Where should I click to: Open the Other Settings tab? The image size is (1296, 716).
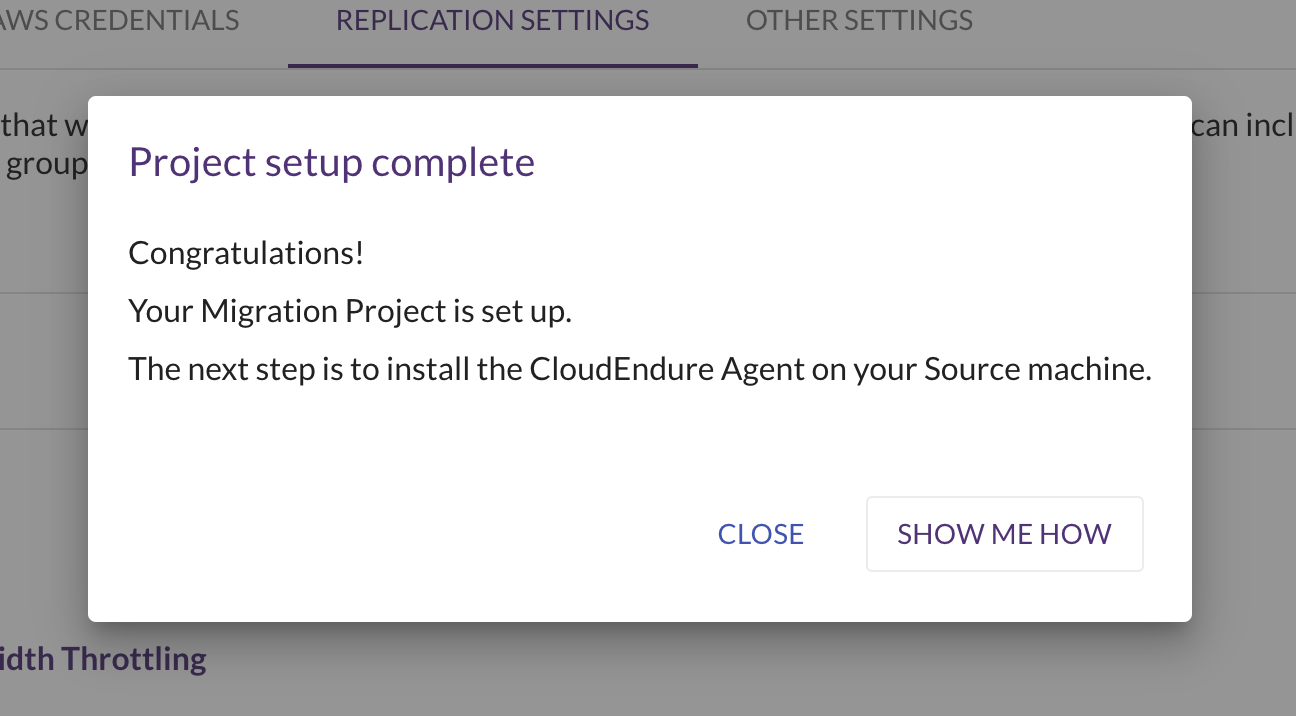859,20
